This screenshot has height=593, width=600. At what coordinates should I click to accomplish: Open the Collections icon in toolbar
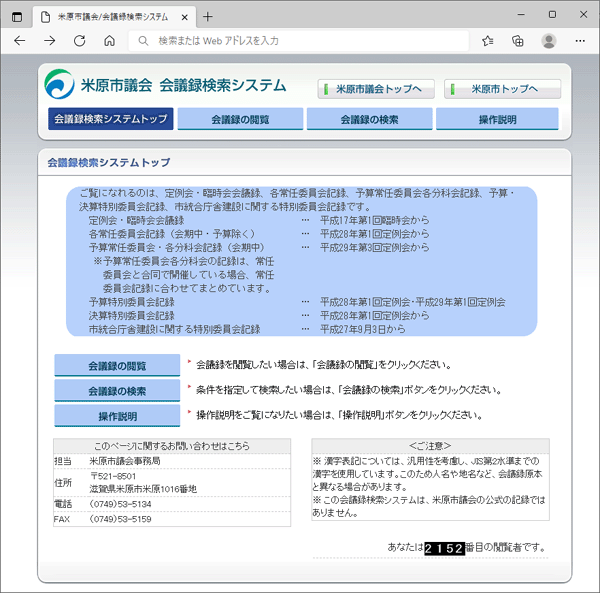coord(518,41)
